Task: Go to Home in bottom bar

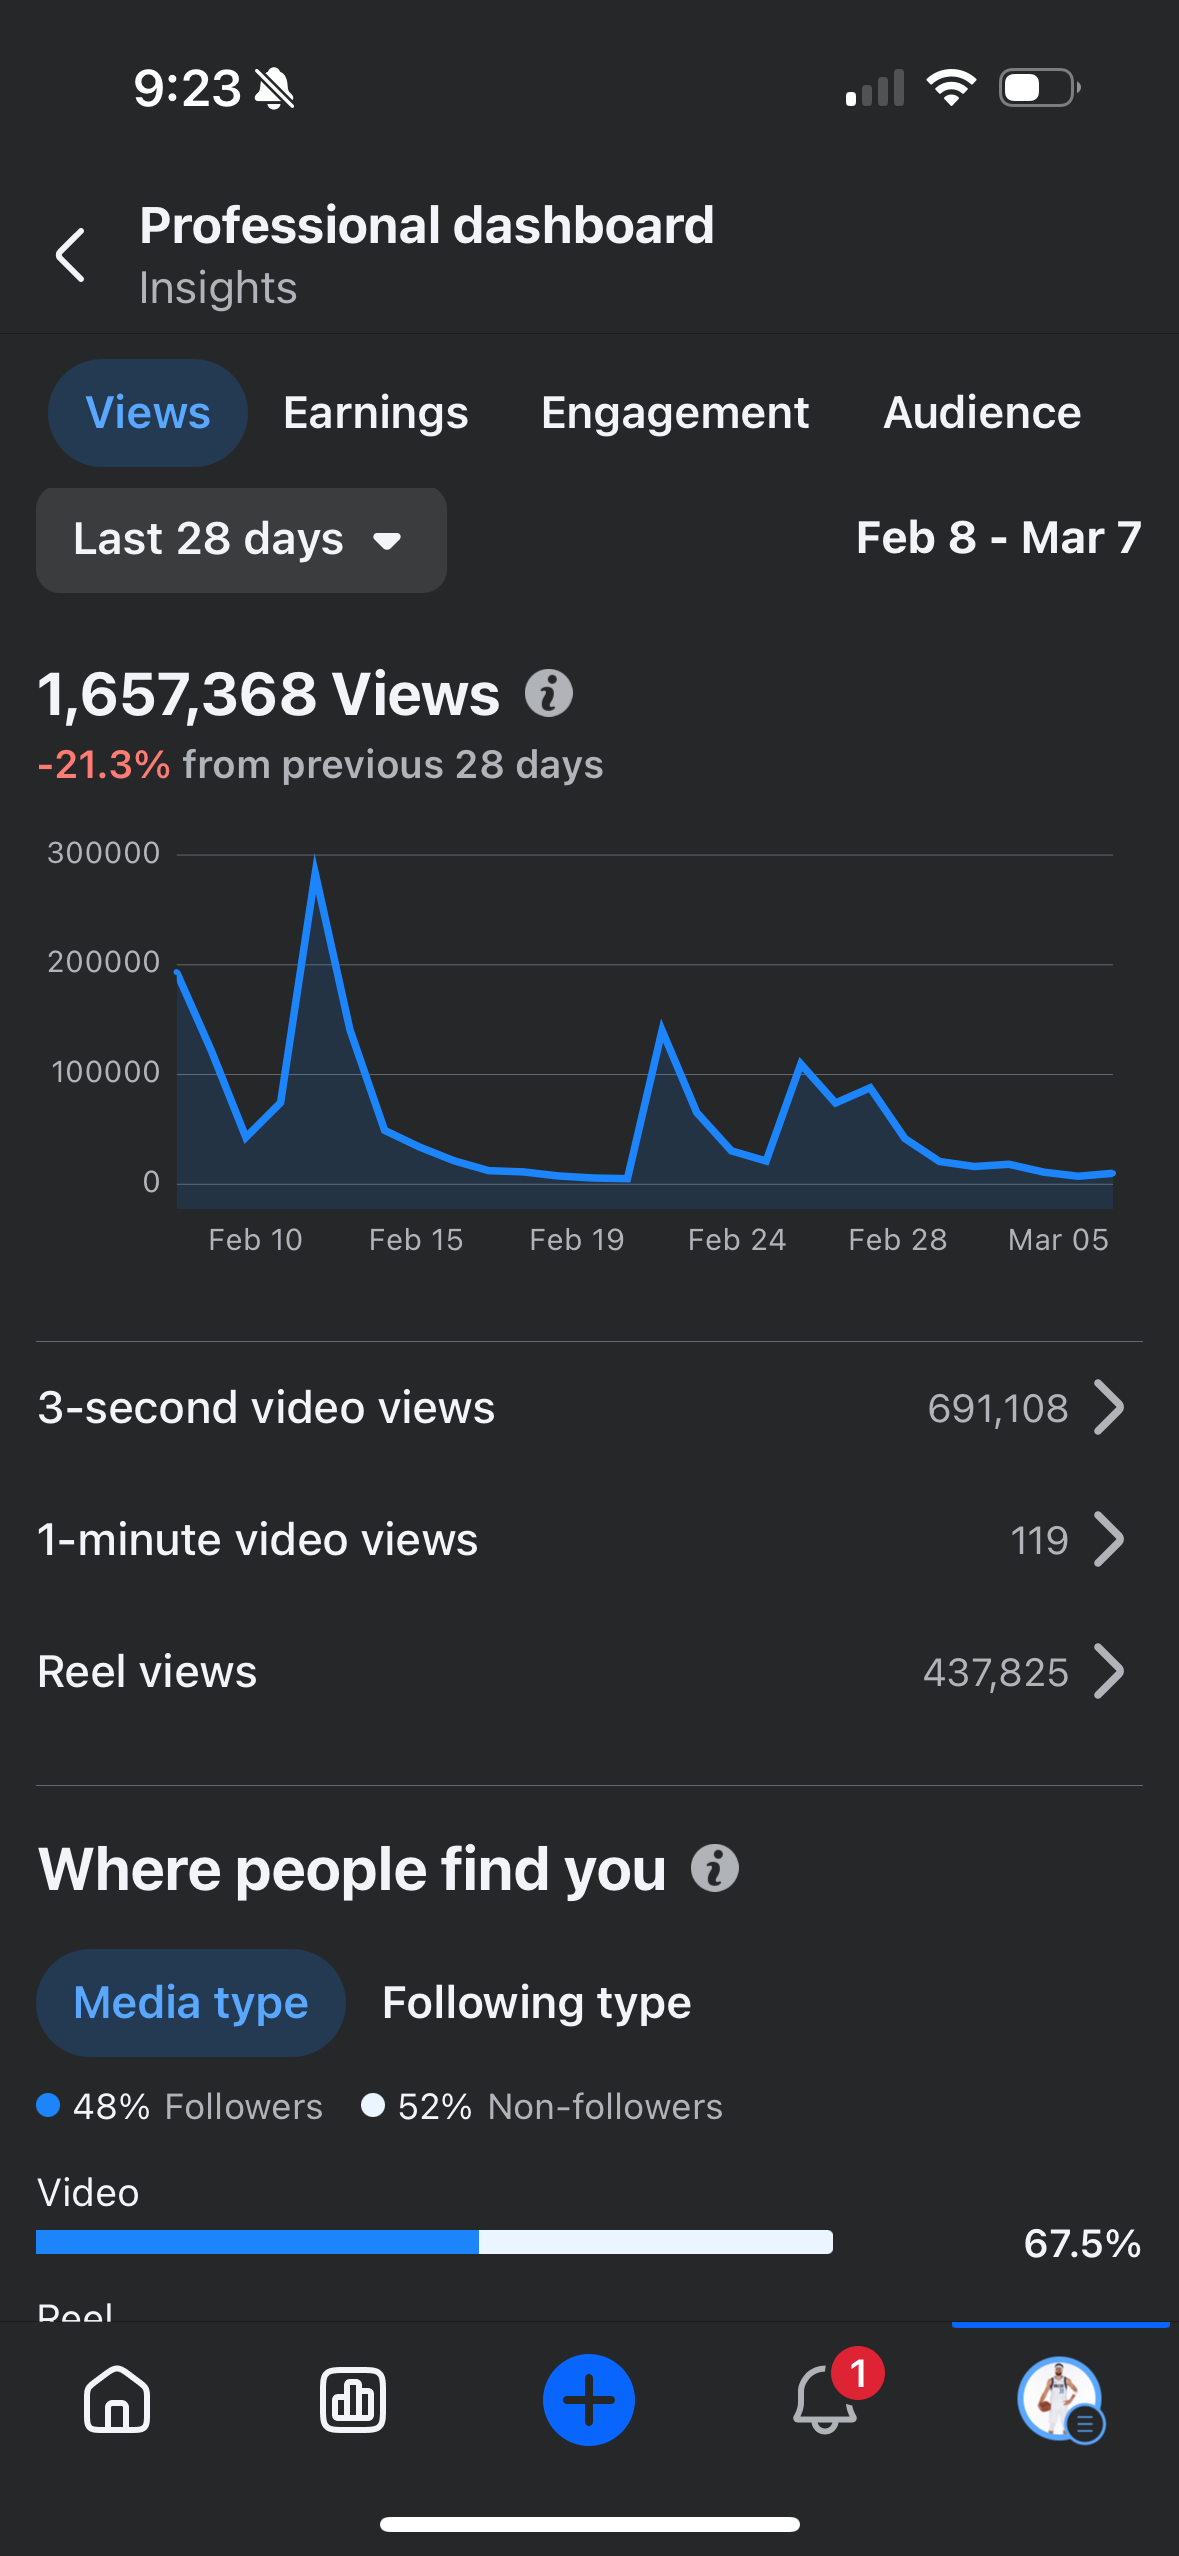Action: [x=117, y=2399]
